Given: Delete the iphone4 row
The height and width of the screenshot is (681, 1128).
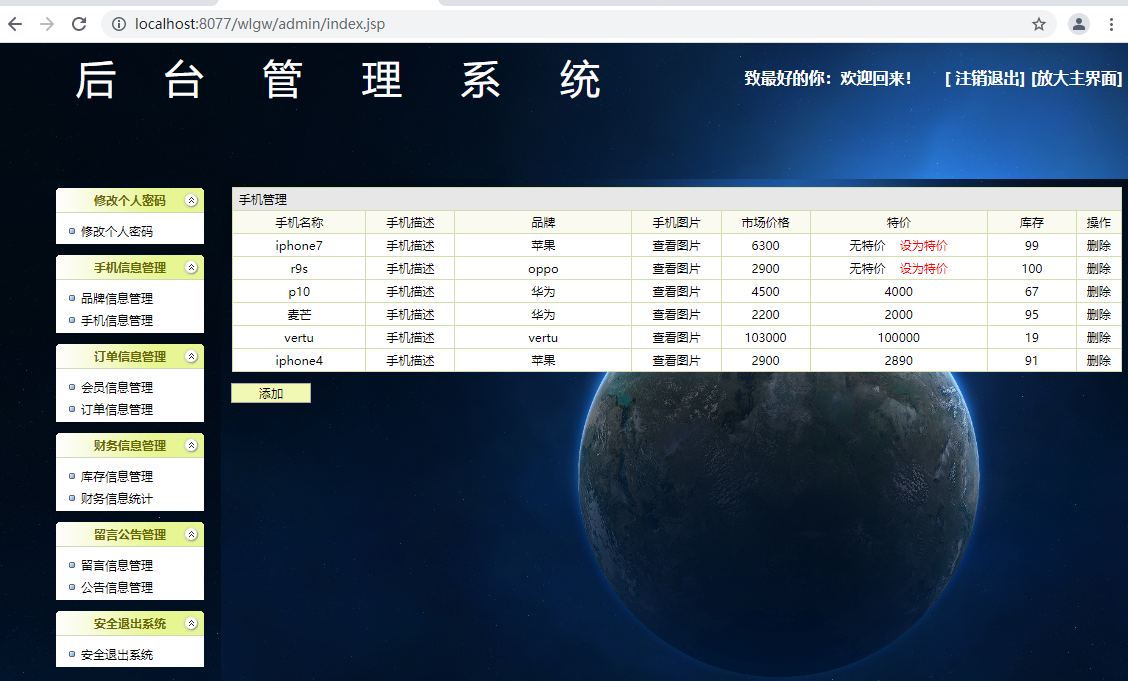Looking at the screenshot, I should [1099, 361].
